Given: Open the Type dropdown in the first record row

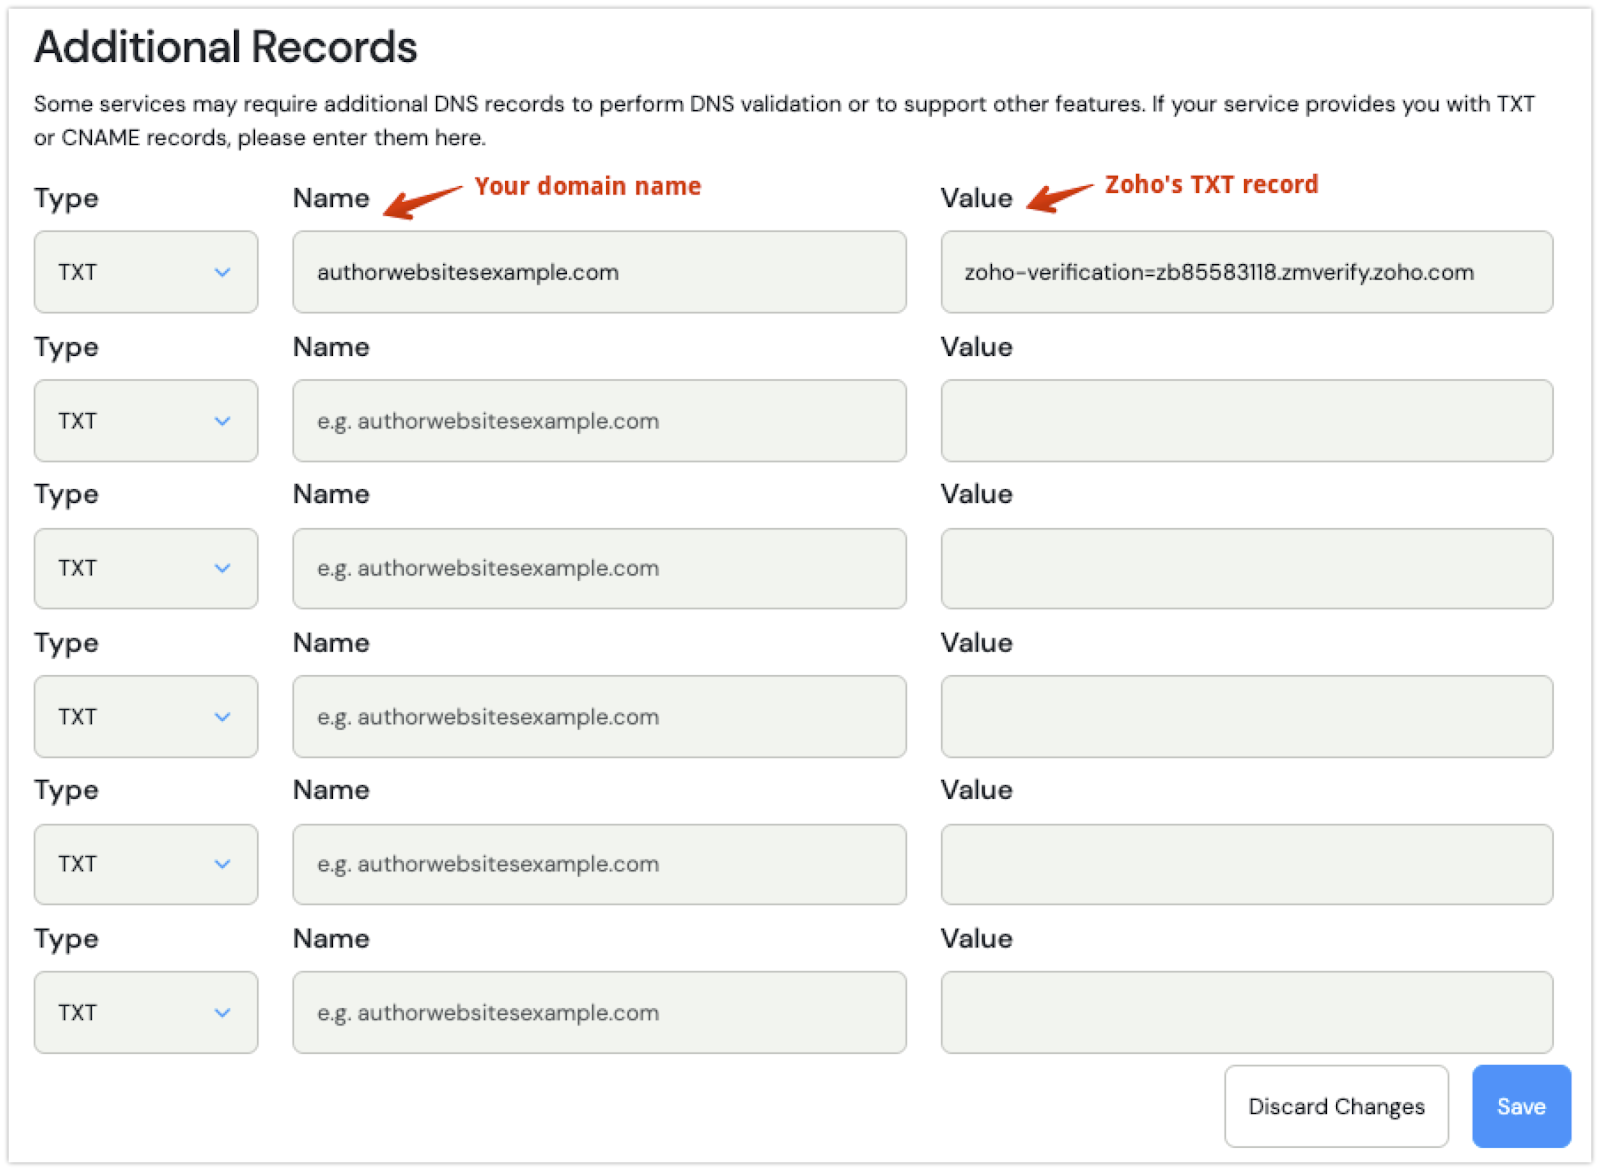Looking at the screenshot, I should click(146, 272).
